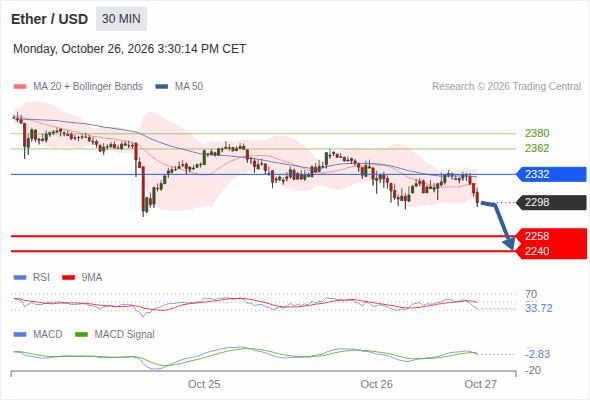The width and height of the screenshot is (590, 400).
Task: Click the blue 2332 pivot price tag
Action: [x=551, y=174]
